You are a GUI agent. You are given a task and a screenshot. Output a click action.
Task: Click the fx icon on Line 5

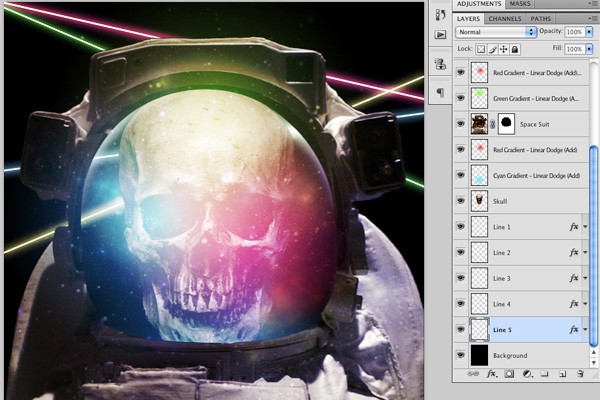pos(574,329)
